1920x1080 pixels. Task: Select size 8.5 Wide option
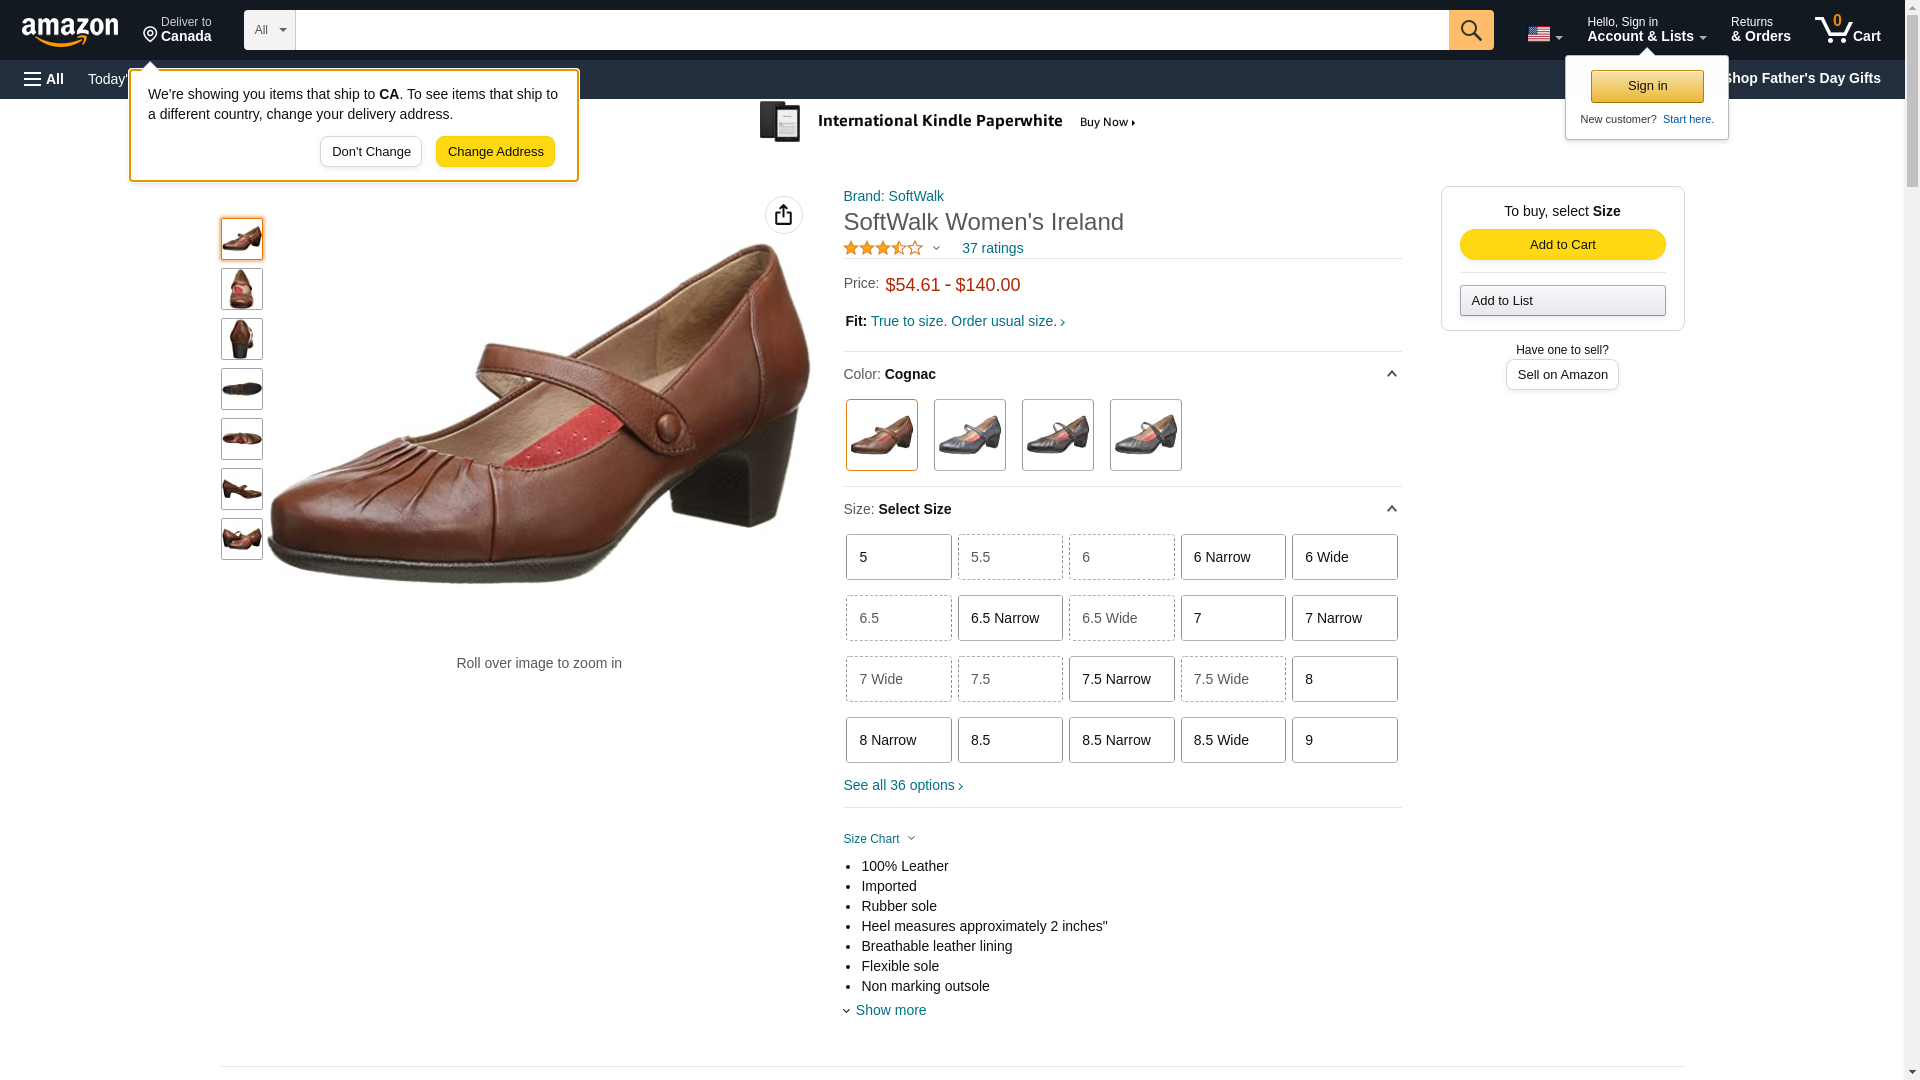pyautogui.click(x=1232, y=740)
